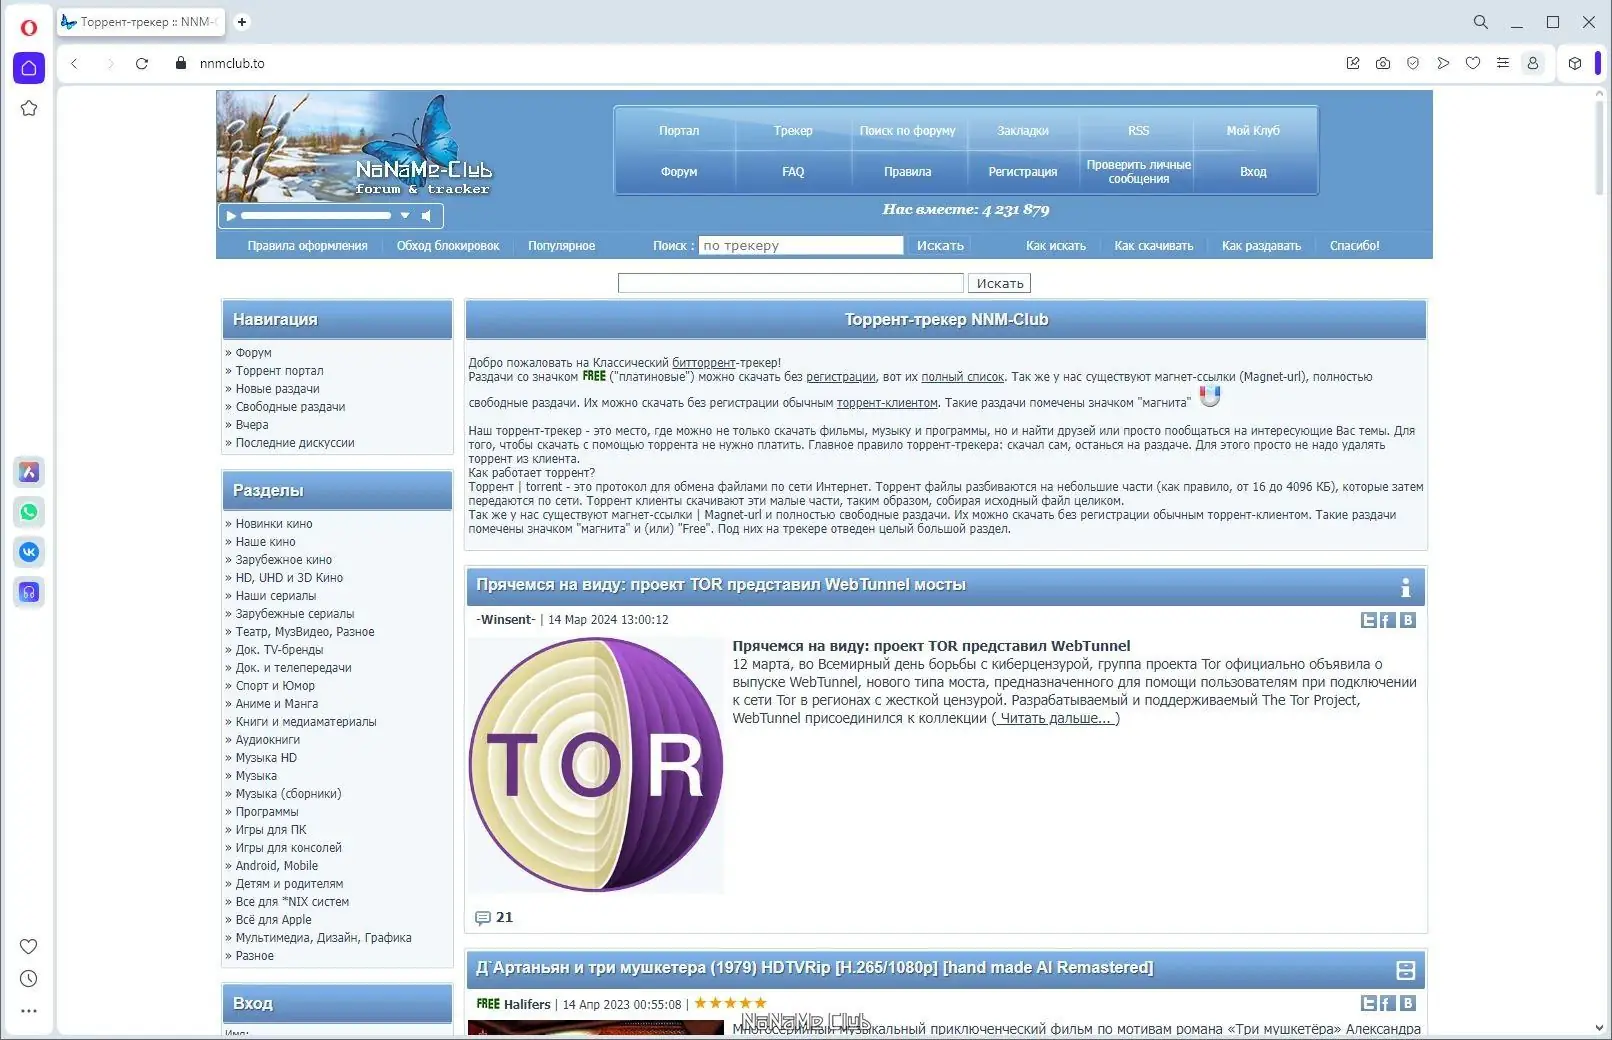Screen dimensions: 1612x1040
Task: Open the magnet icon in welcome text
Action: (1210, 397)
